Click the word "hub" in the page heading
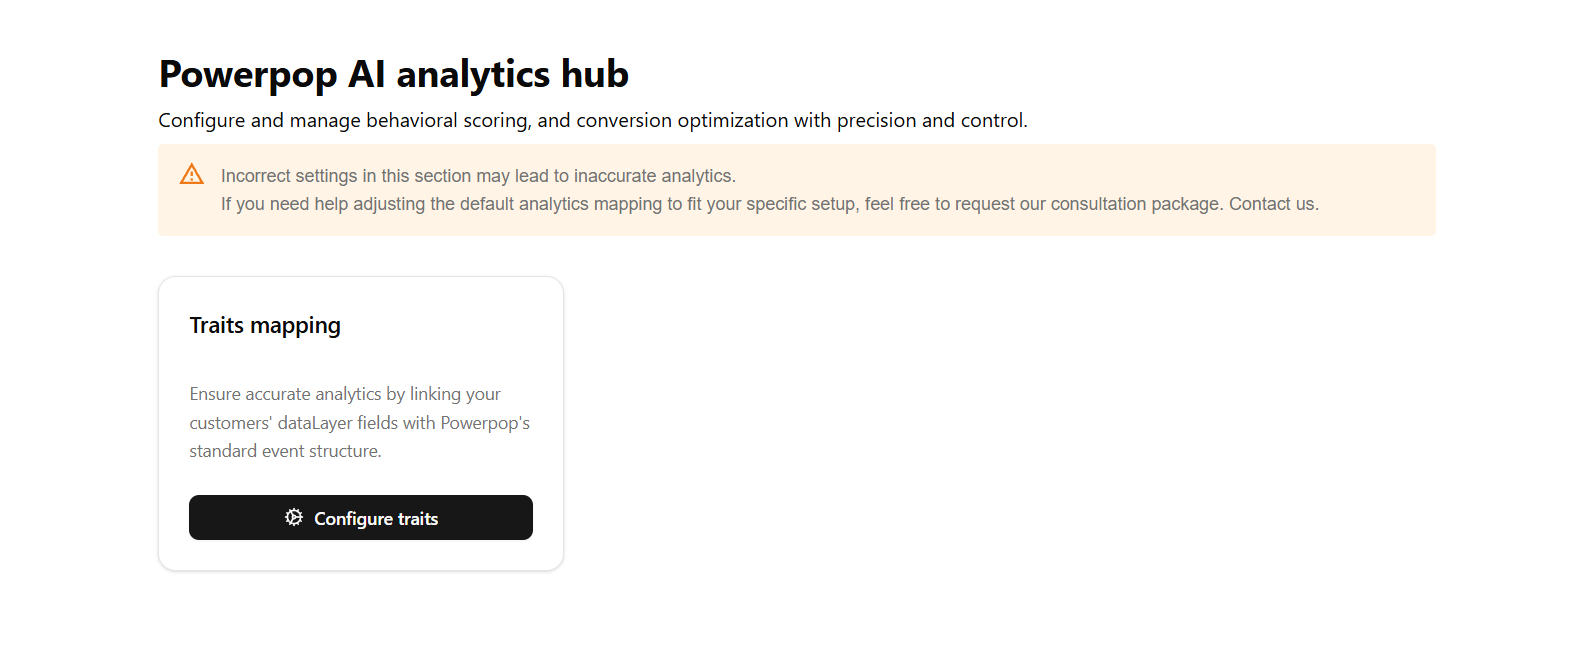Screen dimensions: 1587x645 coord(594,75)
